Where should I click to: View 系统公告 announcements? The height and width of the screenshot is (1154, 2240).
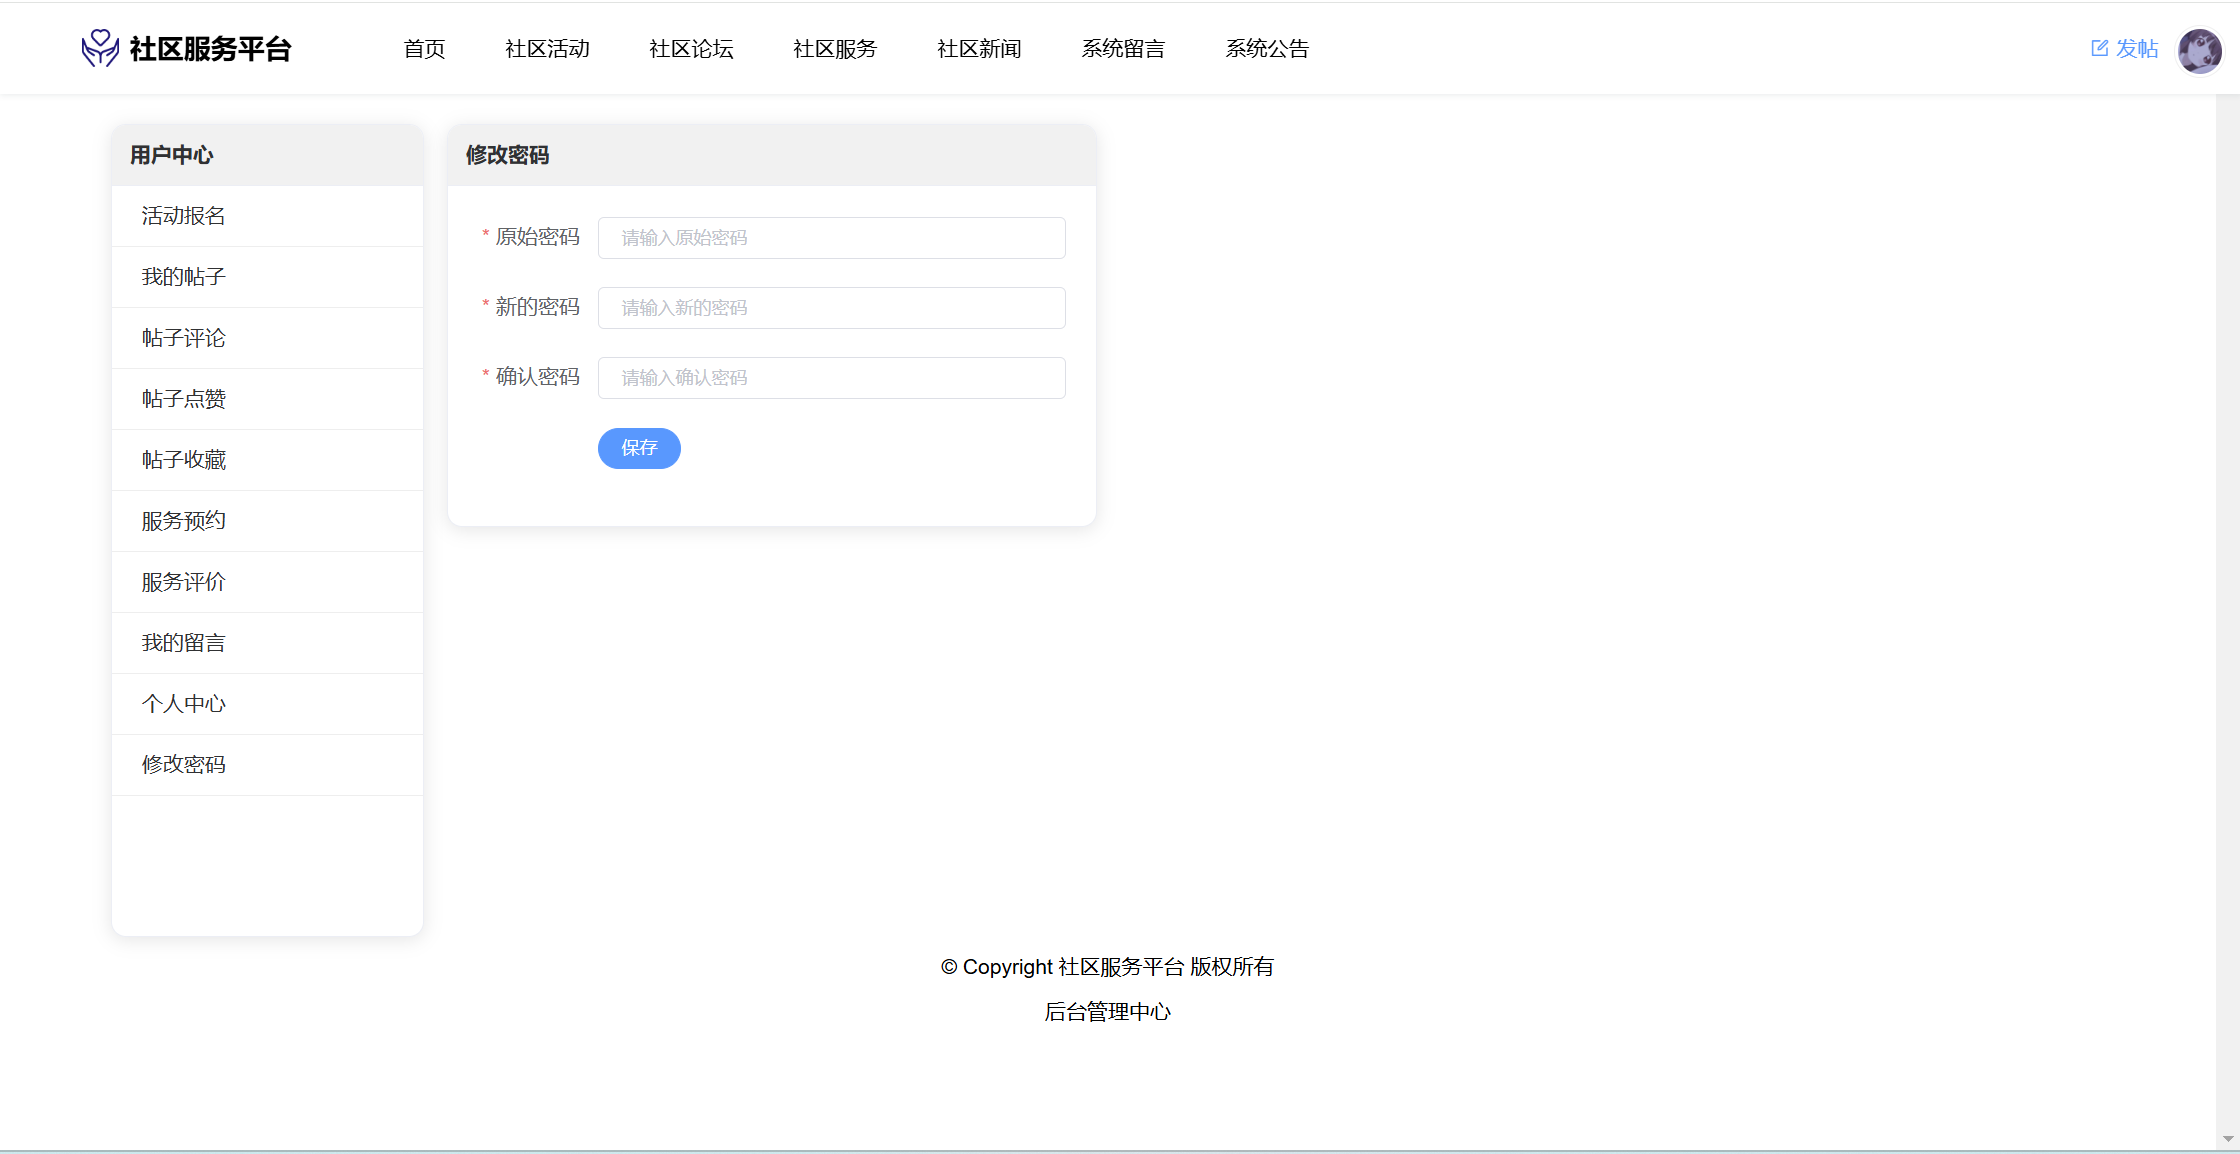1267,49
